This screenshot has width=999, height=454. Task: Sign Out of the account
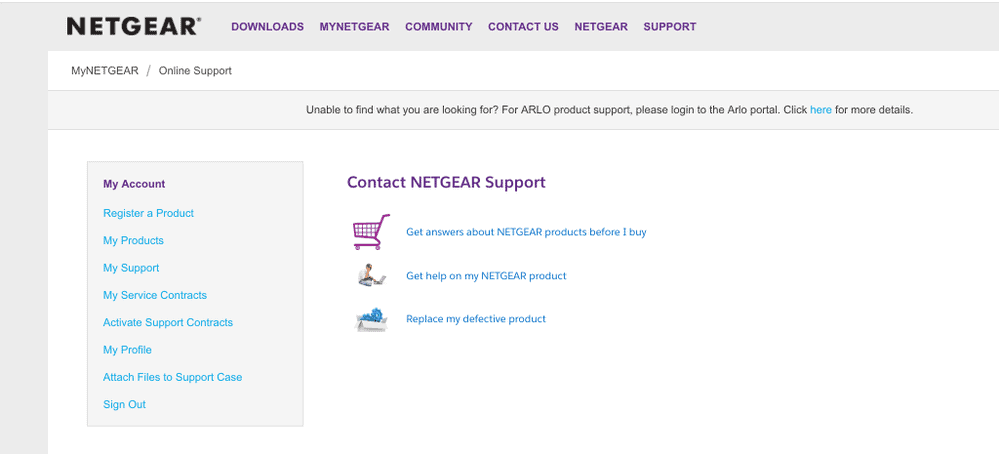point(124,405)
